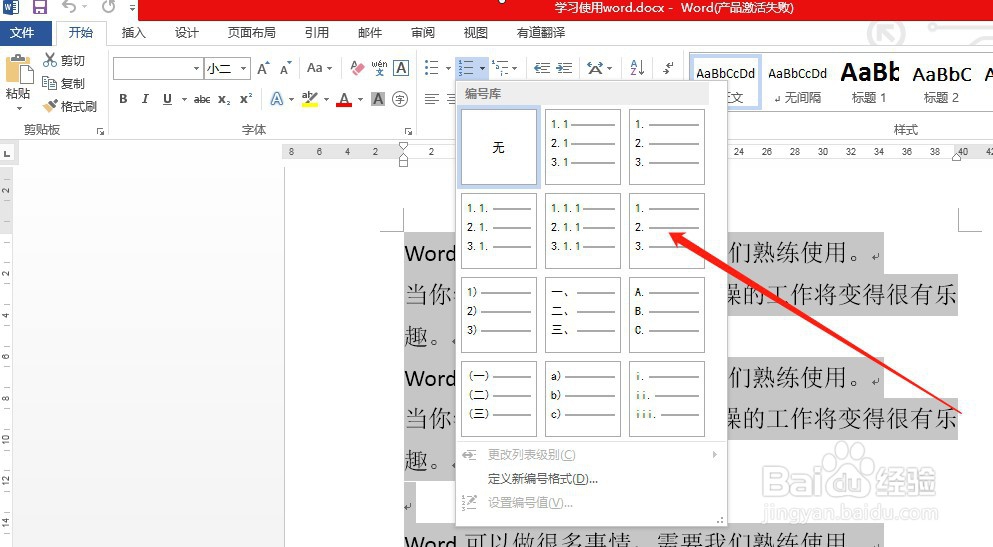Click the Sort A-Z icon
Image resolution: width=993 pixels, height=547 pixels.
pos(637,68)
